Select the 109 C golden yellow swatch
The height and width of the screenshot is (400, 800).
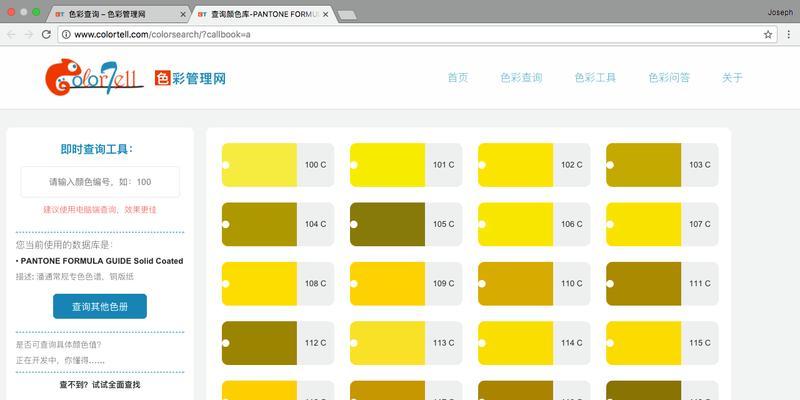click(406, 284)
